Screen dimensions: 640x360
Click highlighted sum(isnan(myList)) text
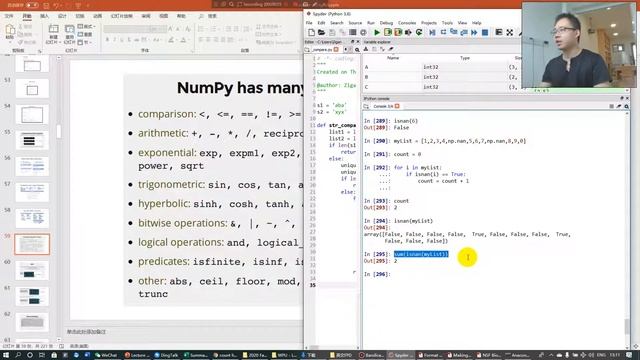(x=421, y=254)
